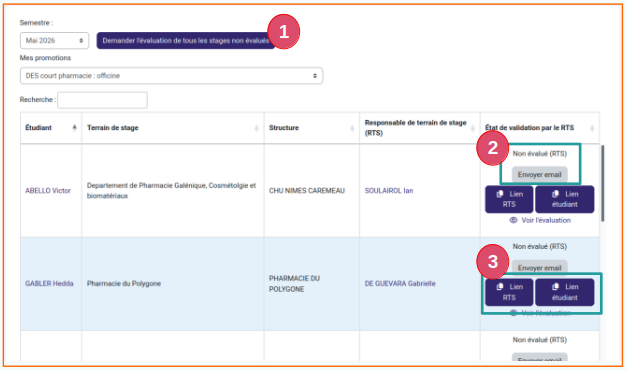Sort table by Étudiant column arrow
The height and width of the screenshot is (370, 627).
(74, 128)
